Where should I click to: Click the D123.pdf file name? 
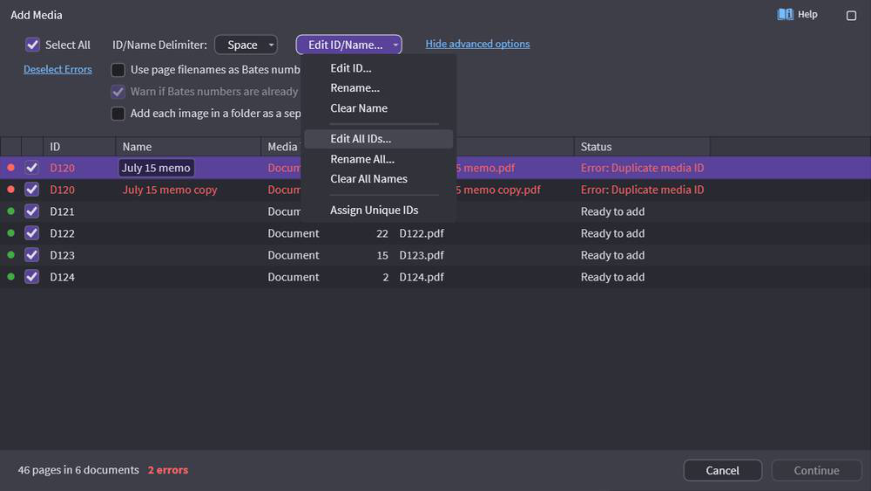(422, 255)
